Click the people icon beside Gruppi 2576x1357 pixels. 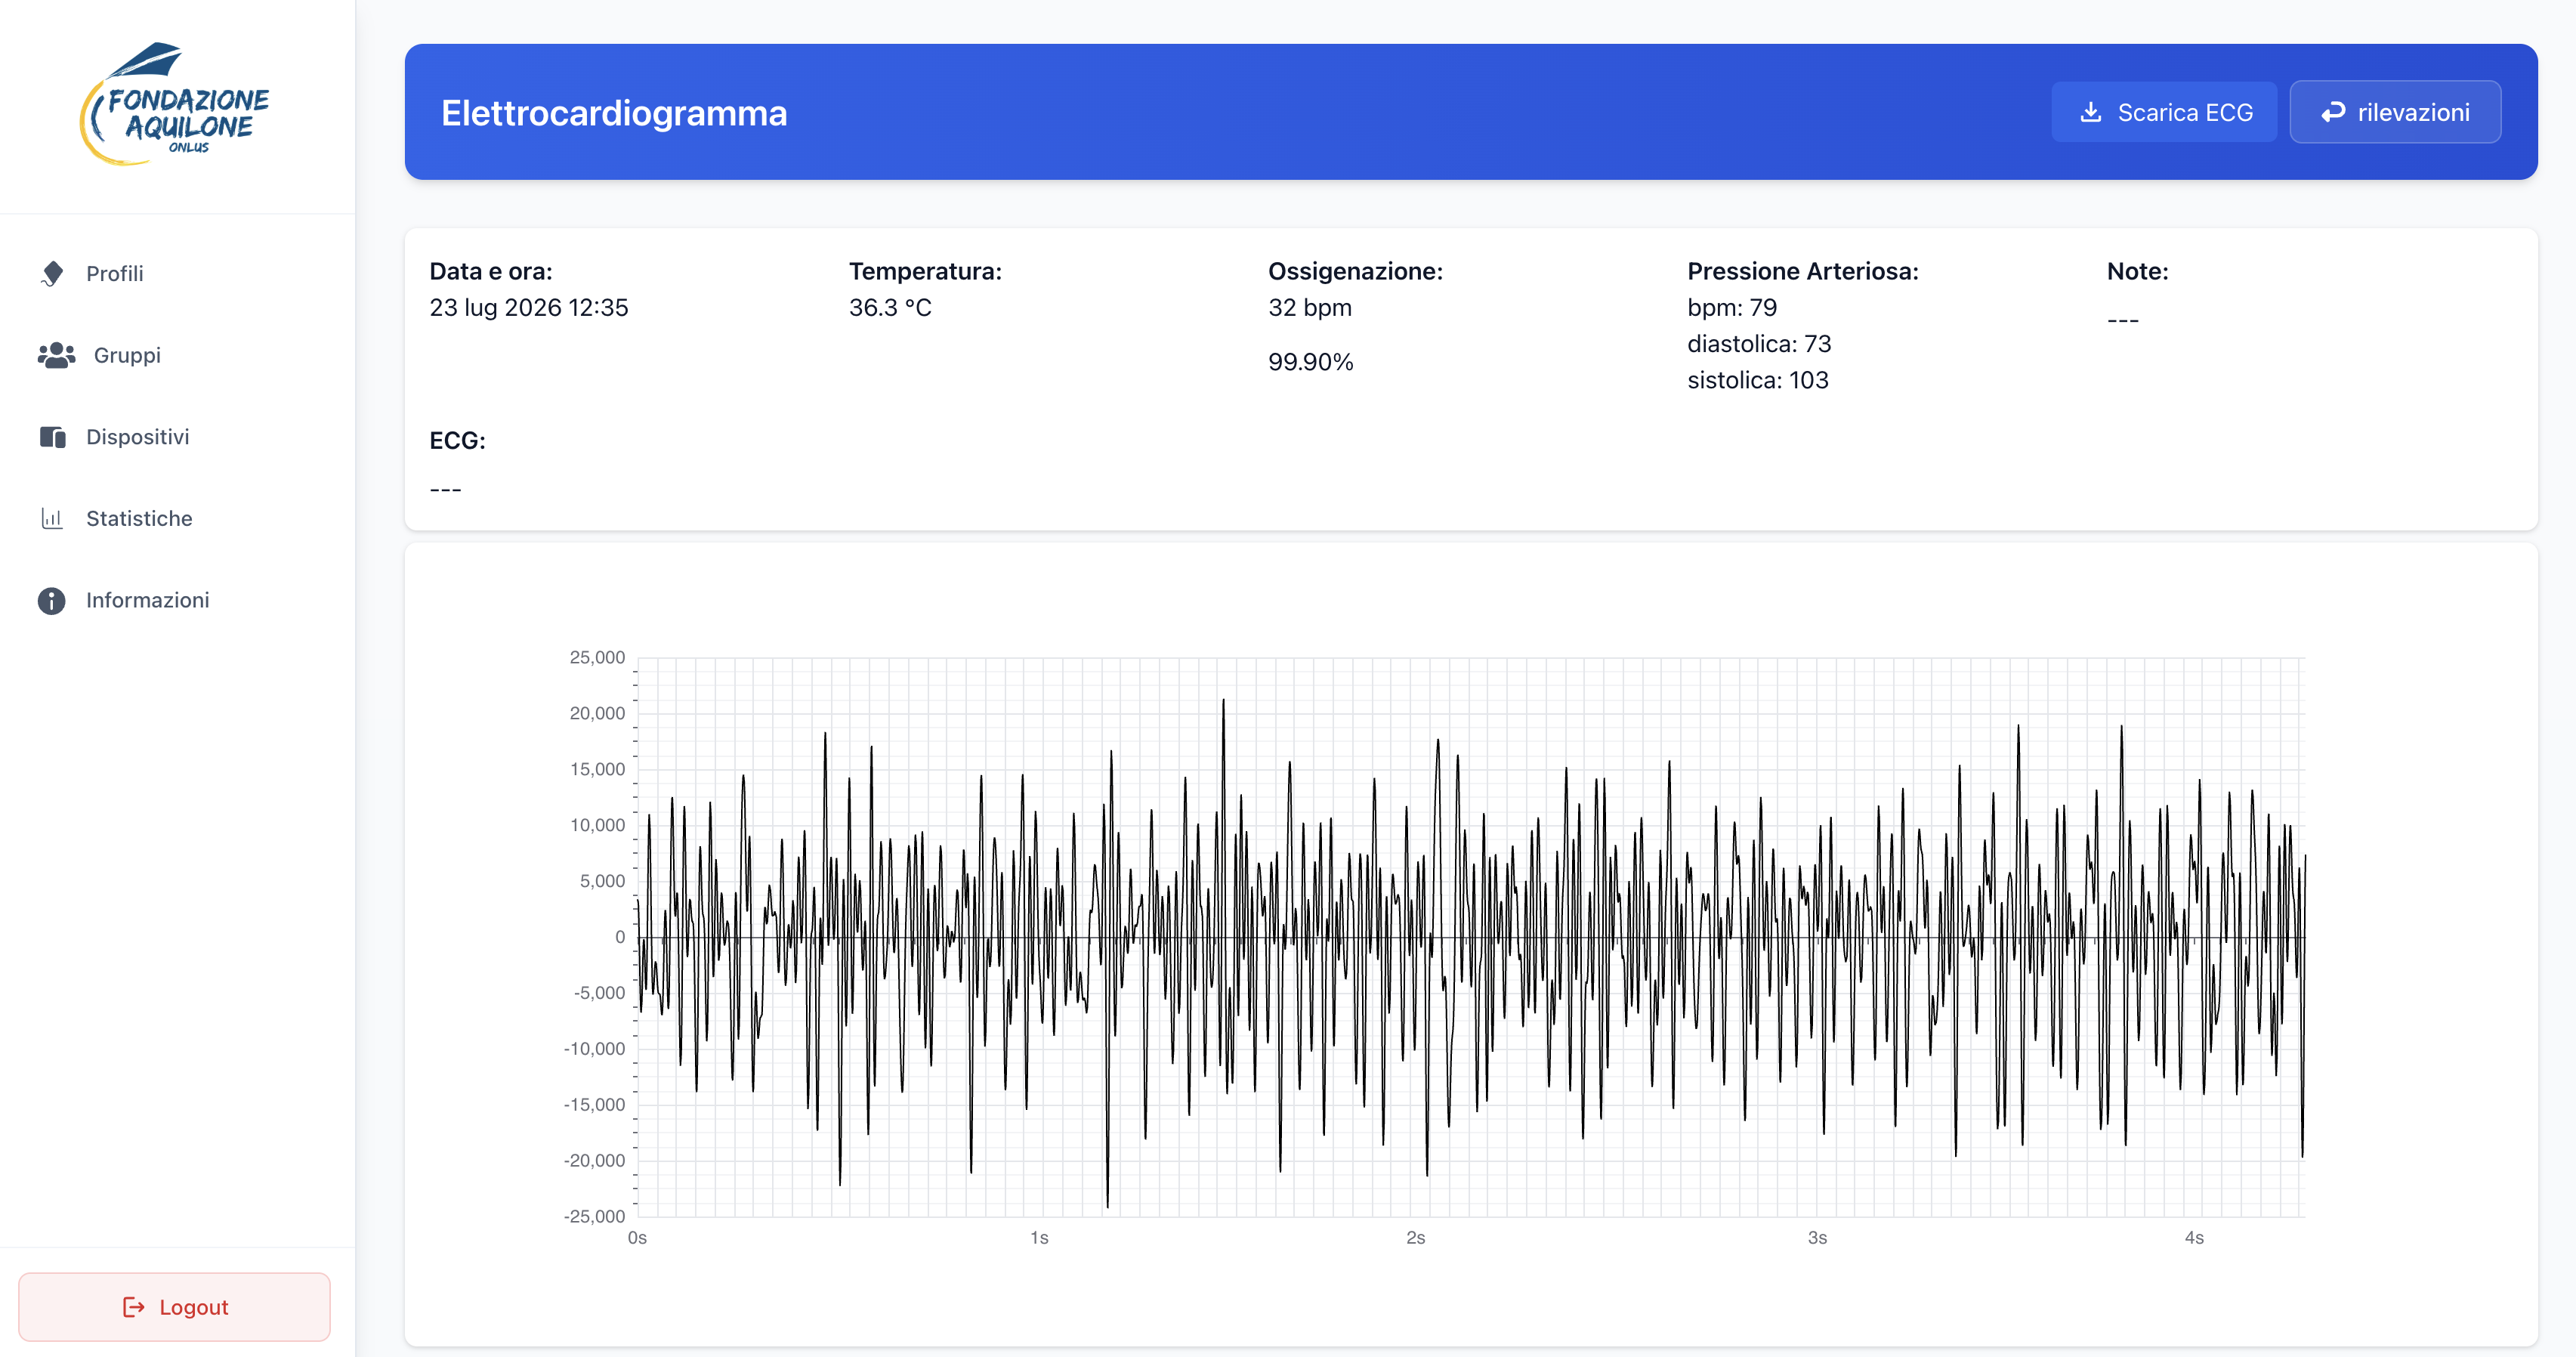tap(56, 355)
